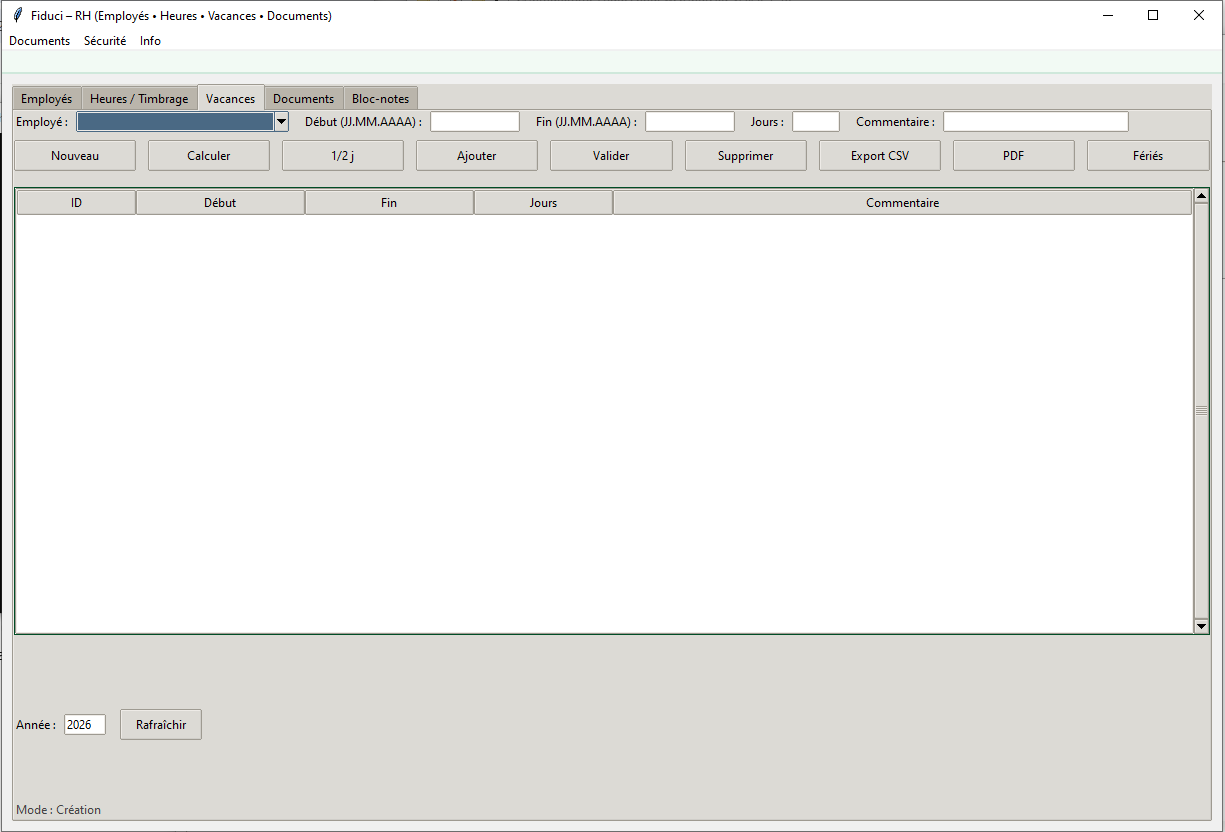
Task: Open the Sécurité menu
Action: (x=104, y=40)
